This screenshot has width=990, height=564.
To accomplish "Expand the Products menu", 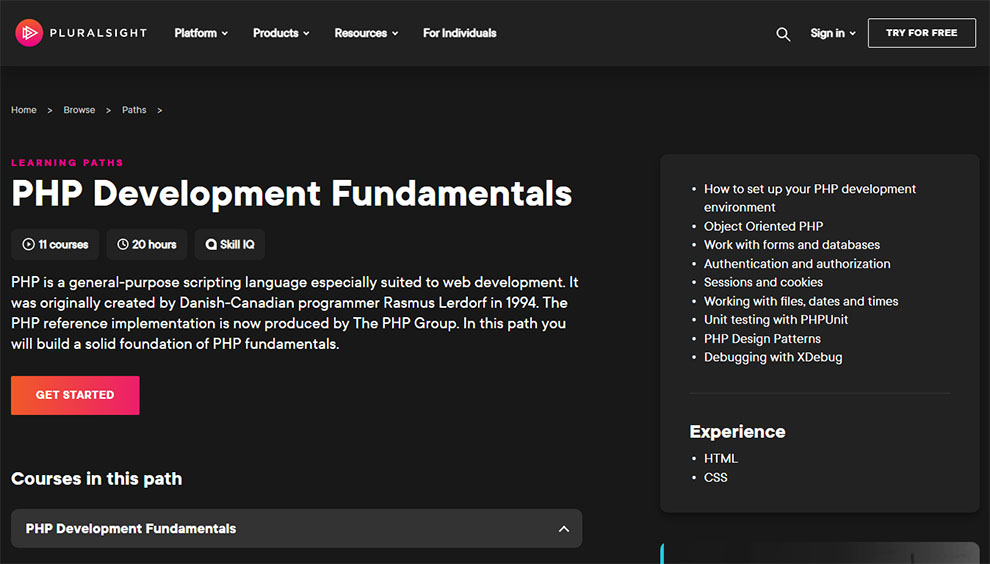I will (281, 33).
